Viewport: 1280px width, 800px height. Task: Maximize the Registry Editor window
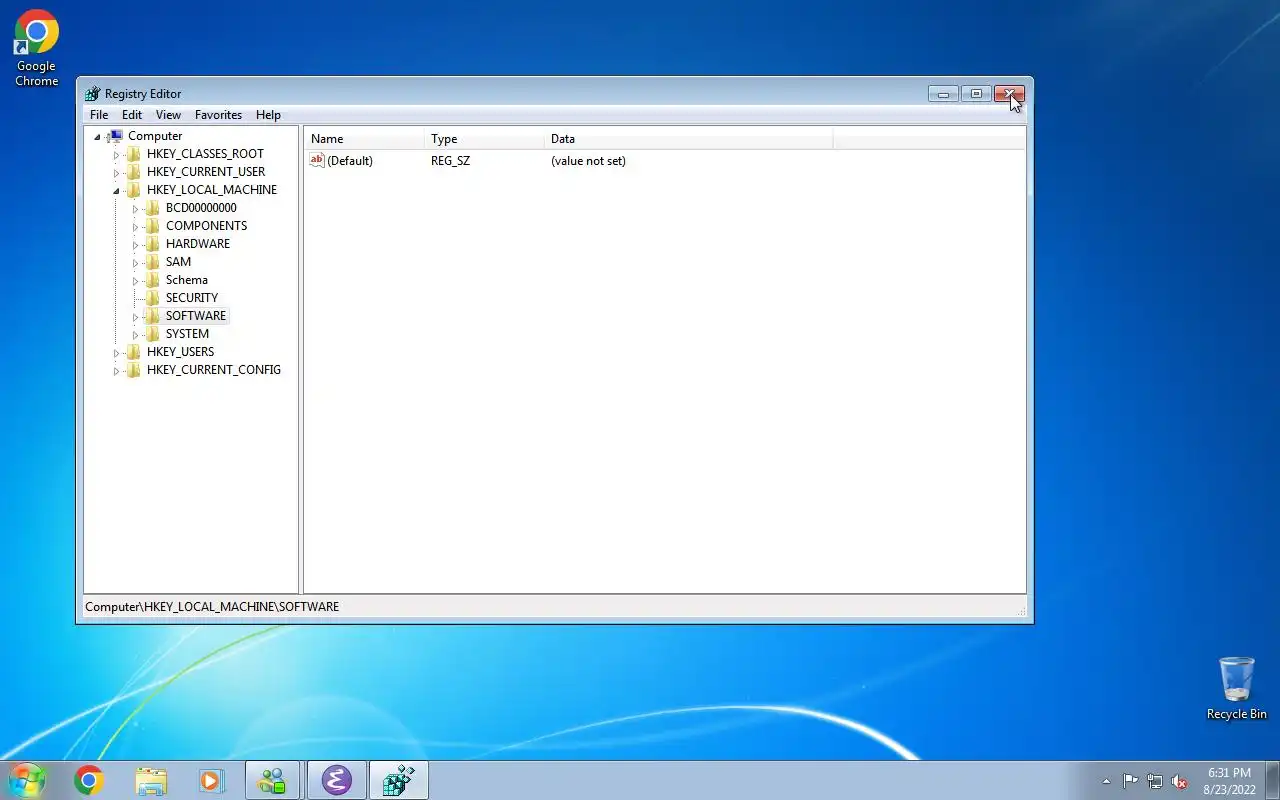pyautogui.click(x=976, y=94)
